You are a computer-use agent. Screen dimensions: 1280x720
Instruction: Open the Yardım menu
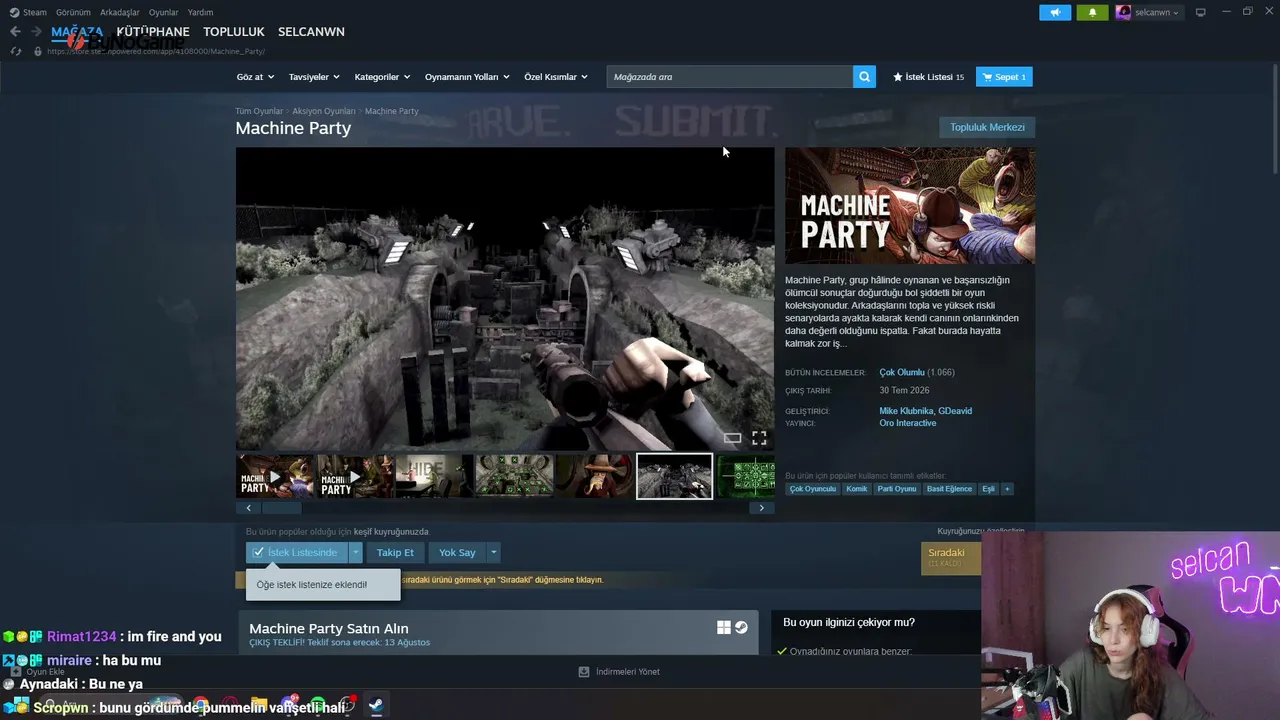[200, 12]
